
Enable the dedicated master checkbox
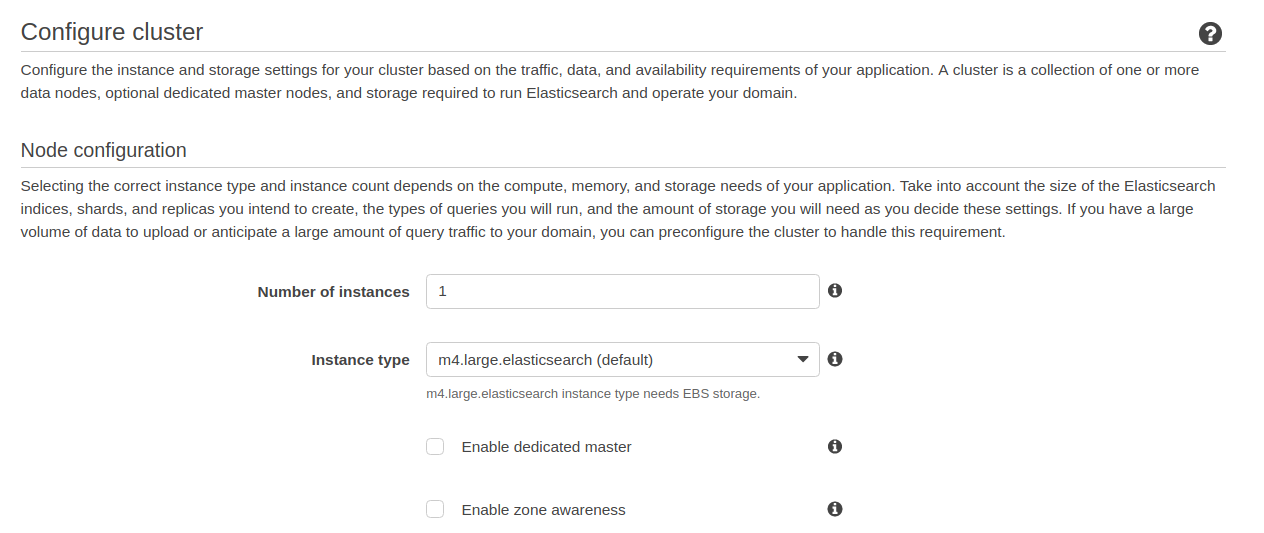click(435, 447)
